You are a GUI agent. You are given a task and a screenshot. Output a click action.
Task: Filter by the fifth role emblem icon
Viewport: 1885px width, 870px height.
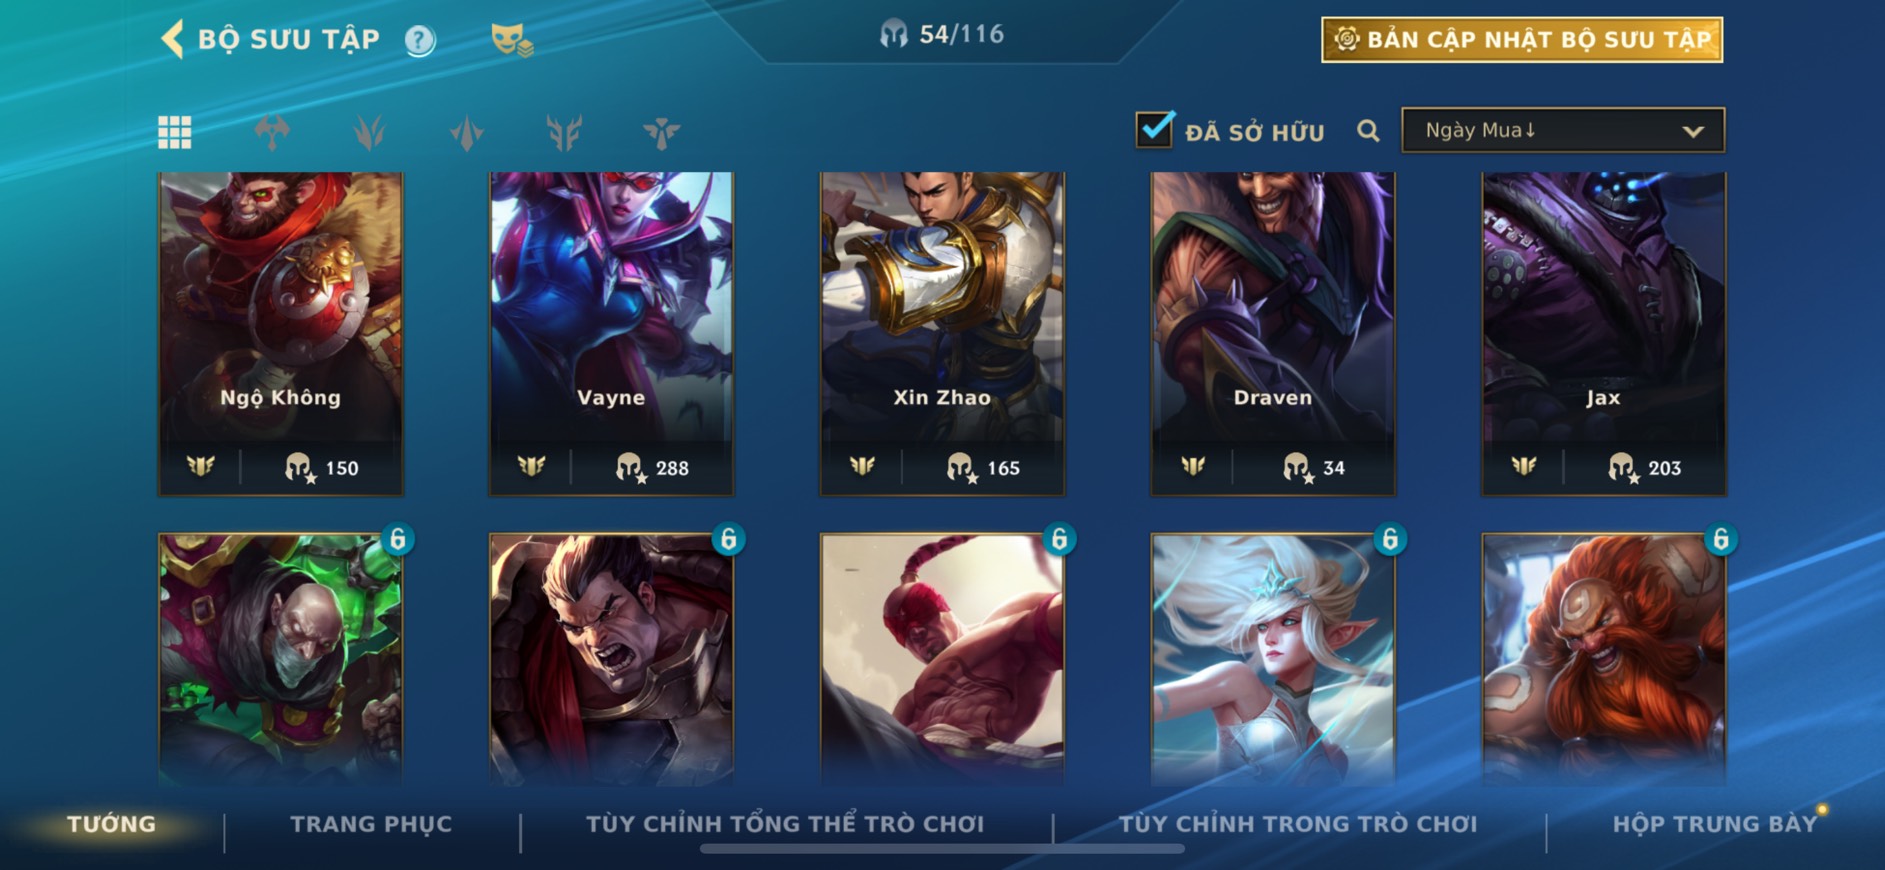point(661,132)
